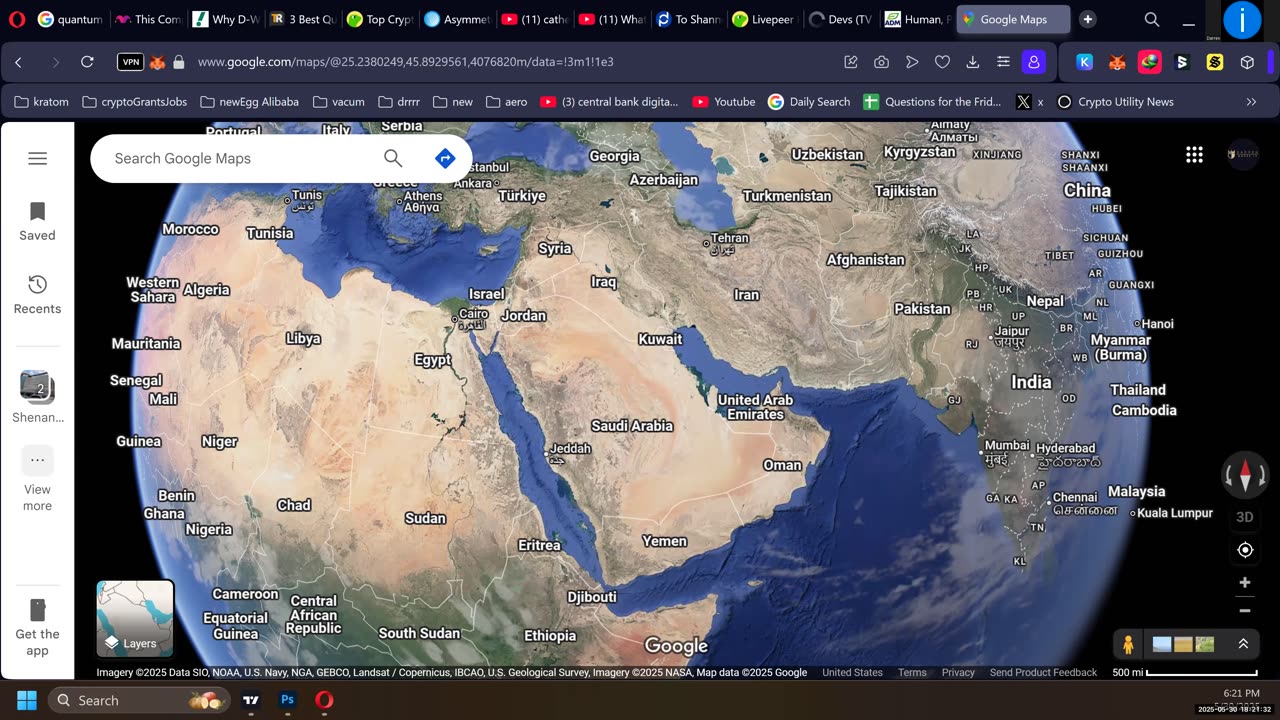Switch to the Livepeer tab
The height and width of the screenshot is (720, 1280).
pyautogui.click(x=763, y=19)
